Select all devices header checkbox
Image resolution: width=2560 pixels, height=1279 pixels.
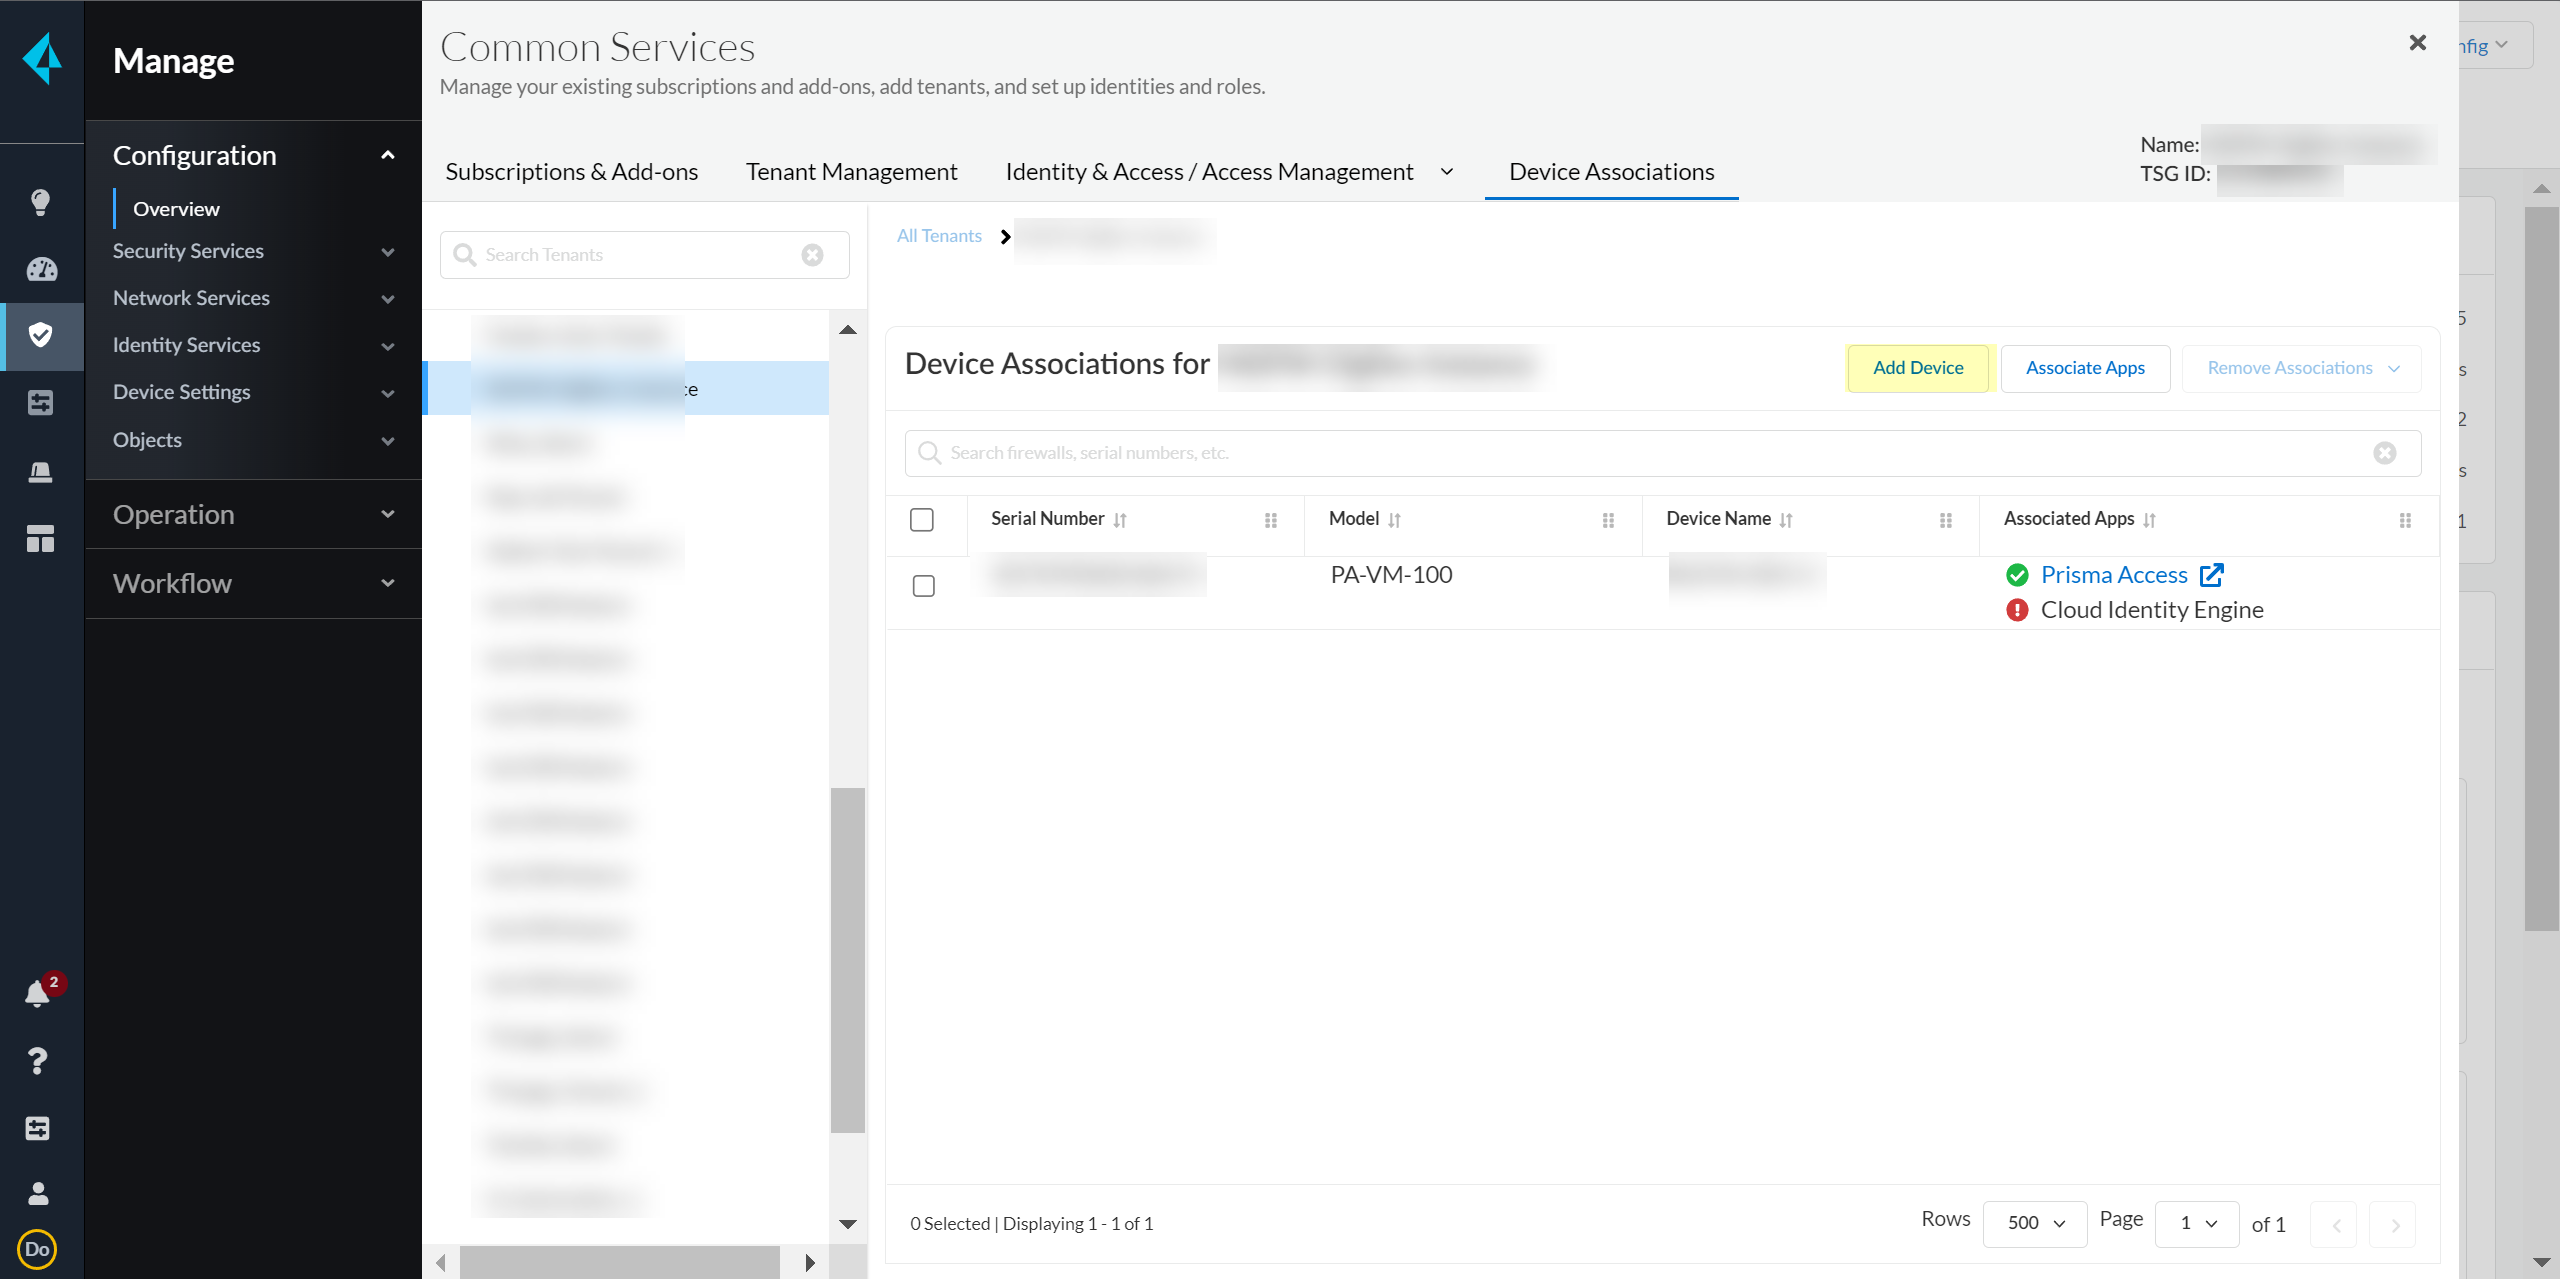pos(922,520)
